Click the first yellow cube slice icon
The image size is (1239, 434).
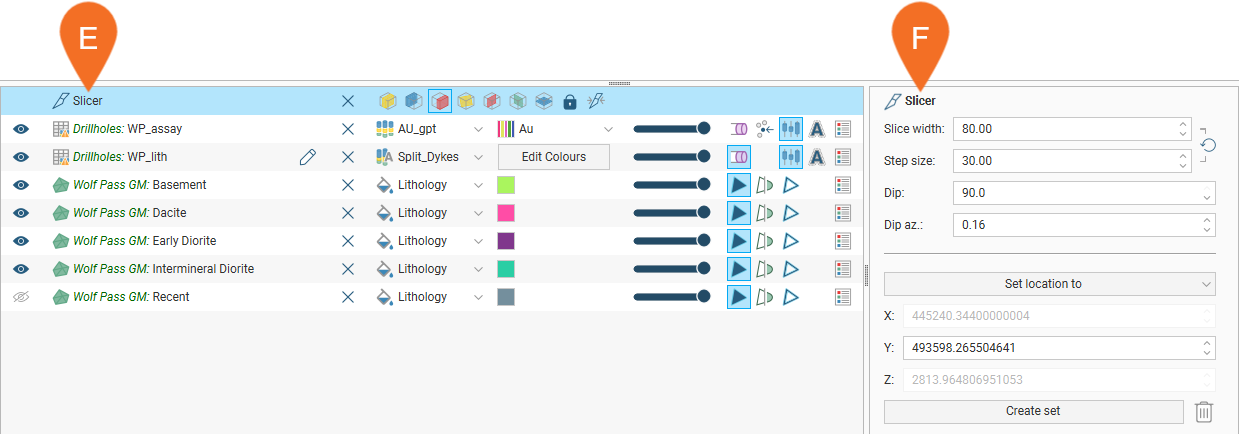(388, 101)
